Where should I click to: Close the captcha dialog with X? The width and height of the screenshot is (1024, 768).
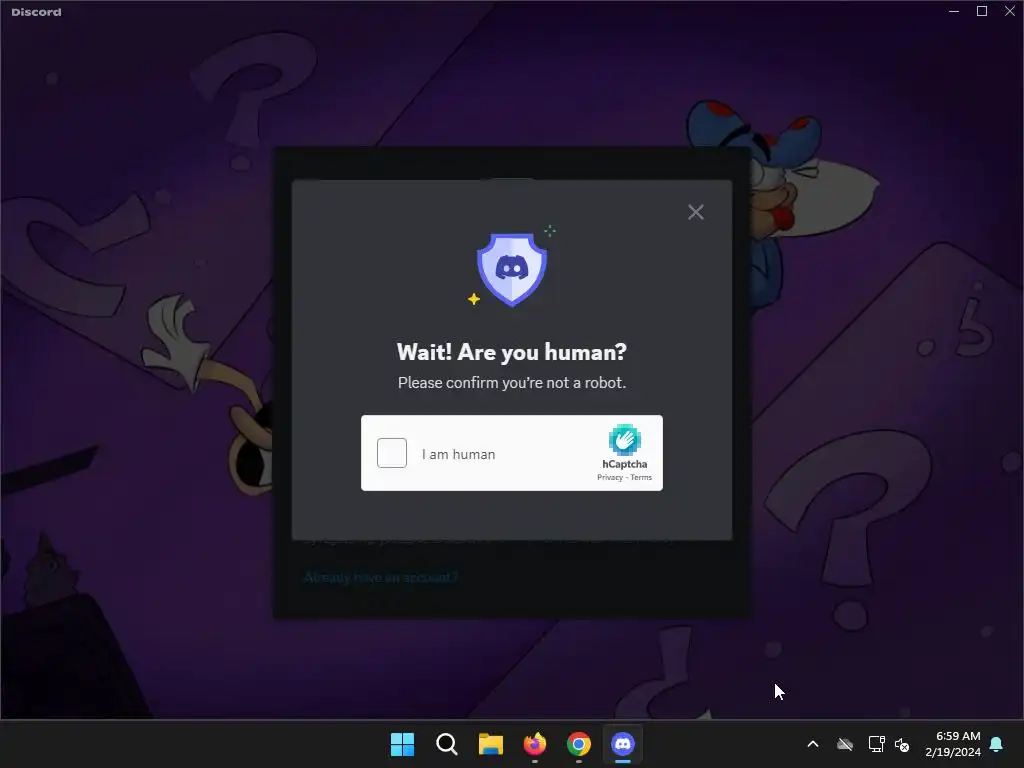pyautogui.click(x=696, y=212)
